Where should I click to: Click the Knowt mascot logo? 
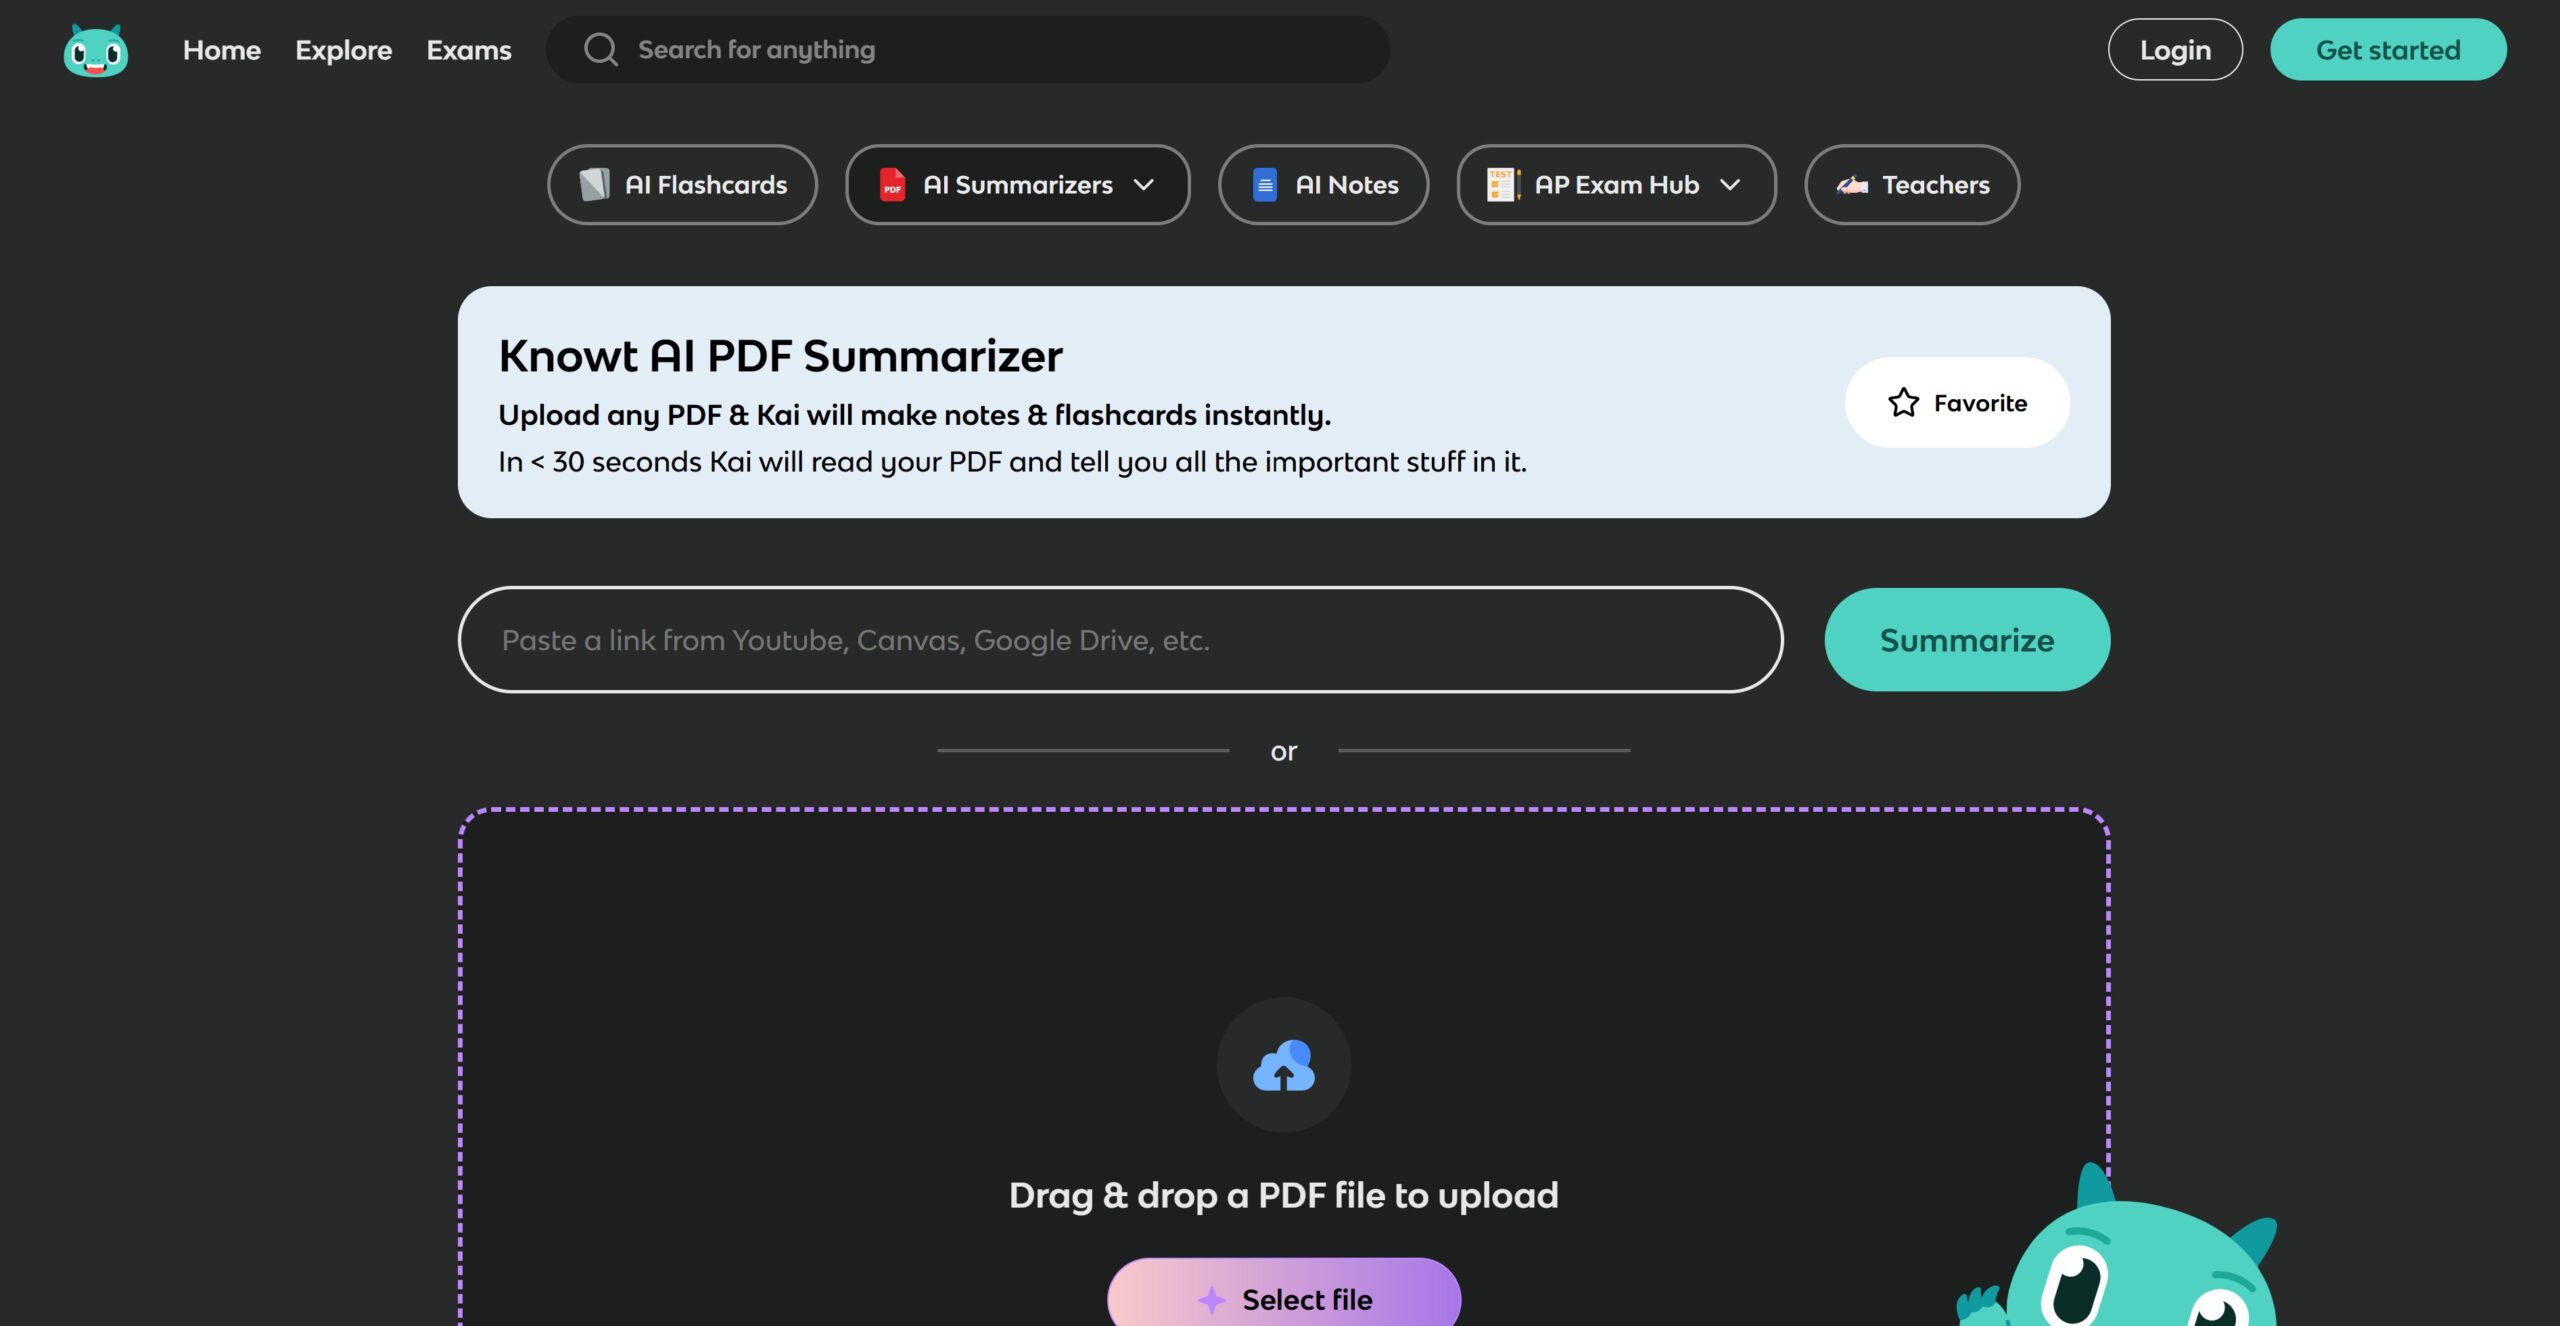point(96,50)
